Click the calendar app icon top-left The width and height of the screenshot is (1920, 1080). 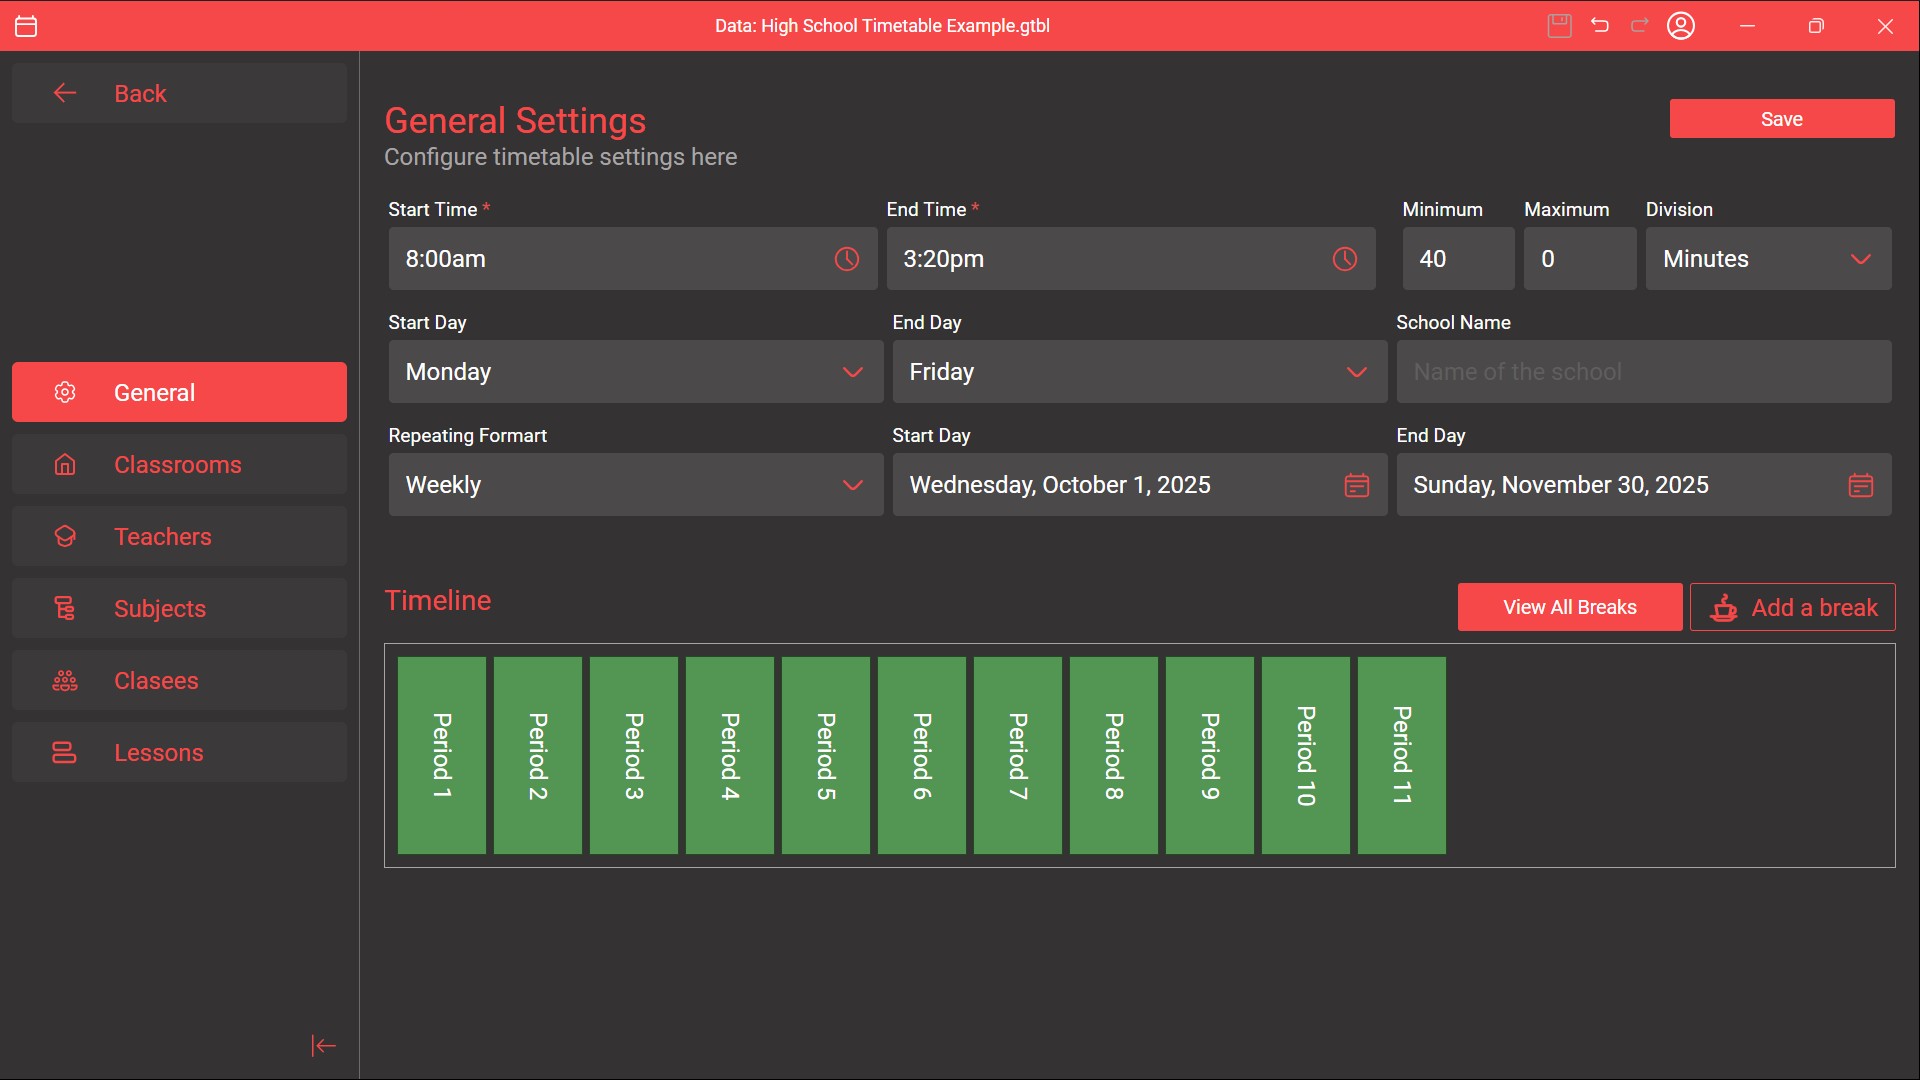click(x=27, y=26)
